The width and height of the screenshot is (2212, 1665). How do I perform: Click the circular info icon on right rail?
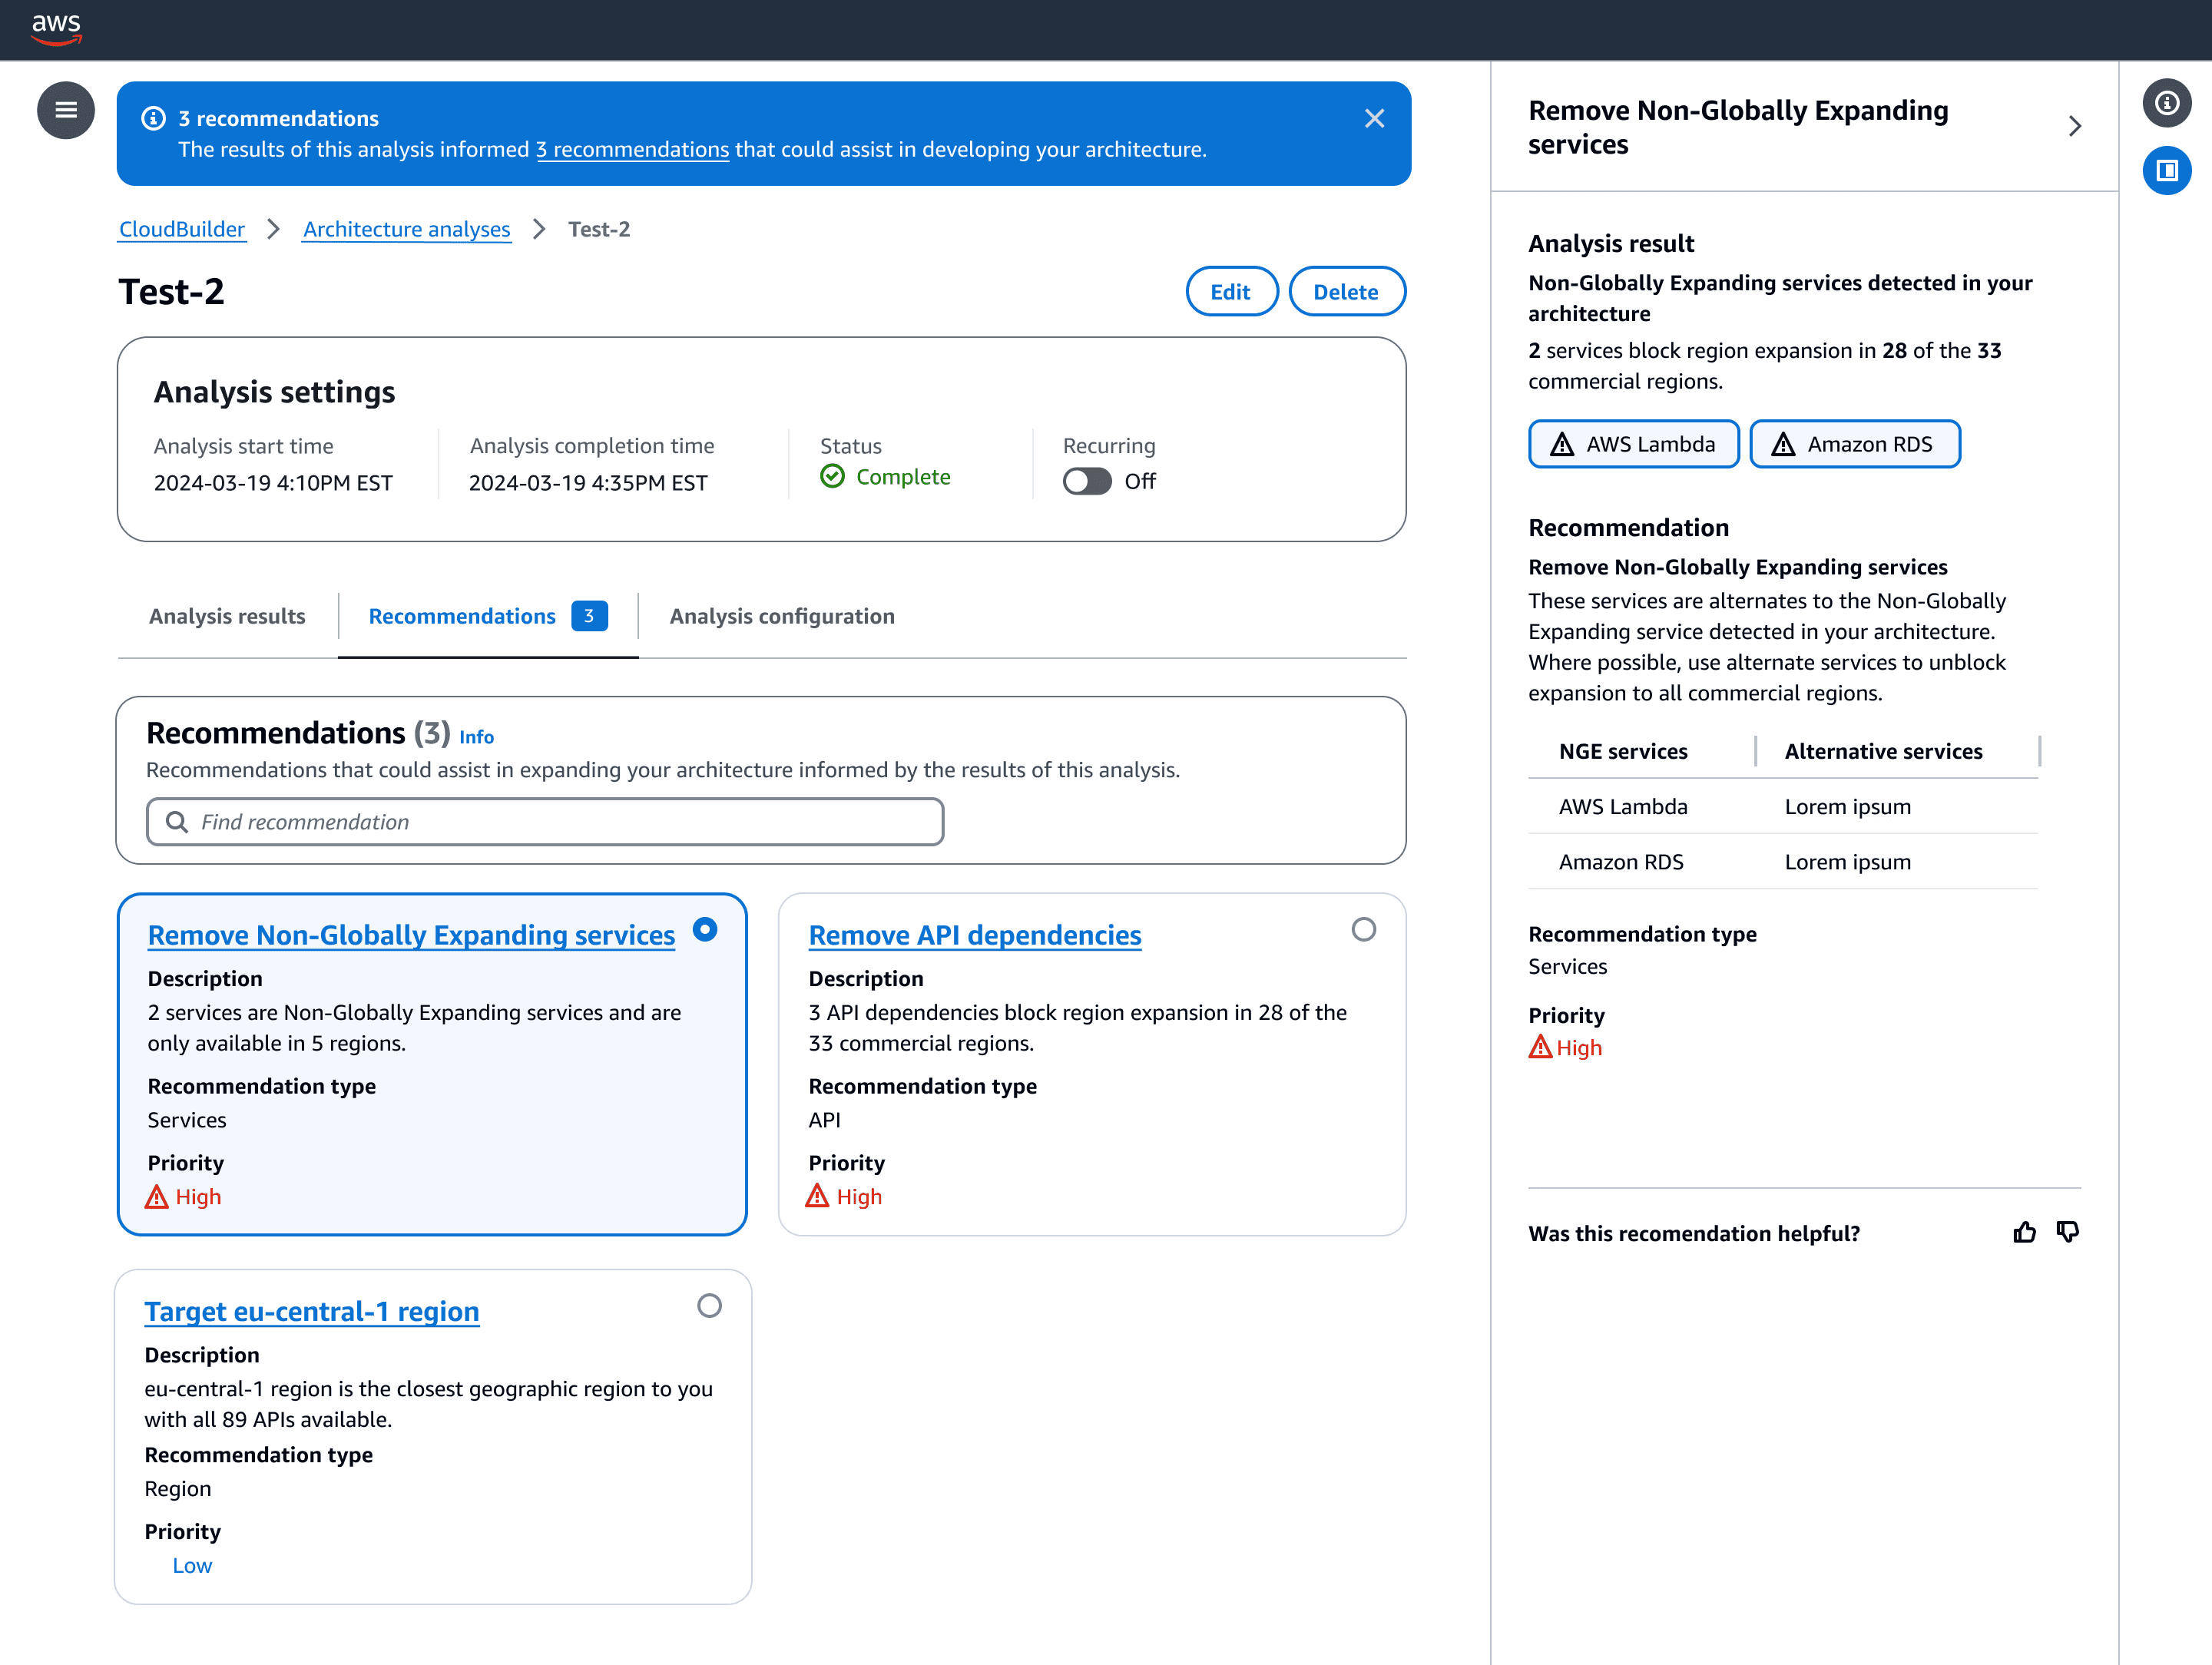tap(2166, 103)
